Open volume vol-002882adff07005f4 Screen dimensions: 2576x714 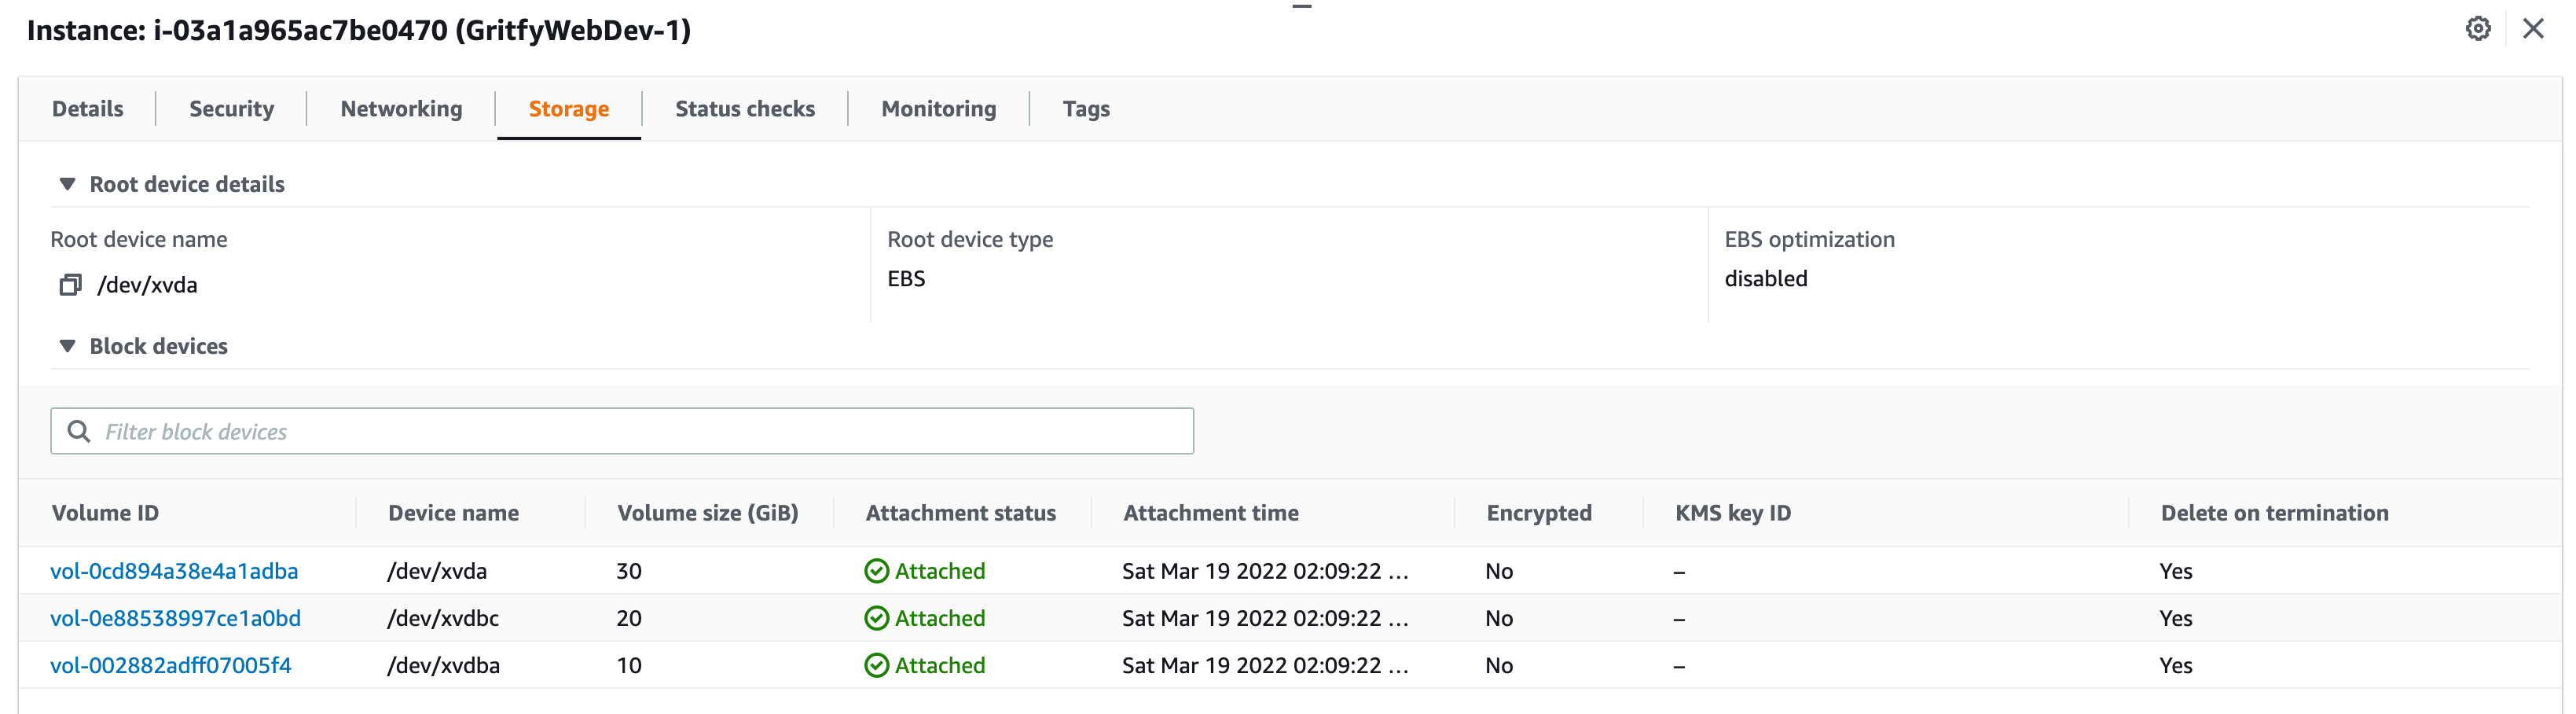[x=171, y=665]
